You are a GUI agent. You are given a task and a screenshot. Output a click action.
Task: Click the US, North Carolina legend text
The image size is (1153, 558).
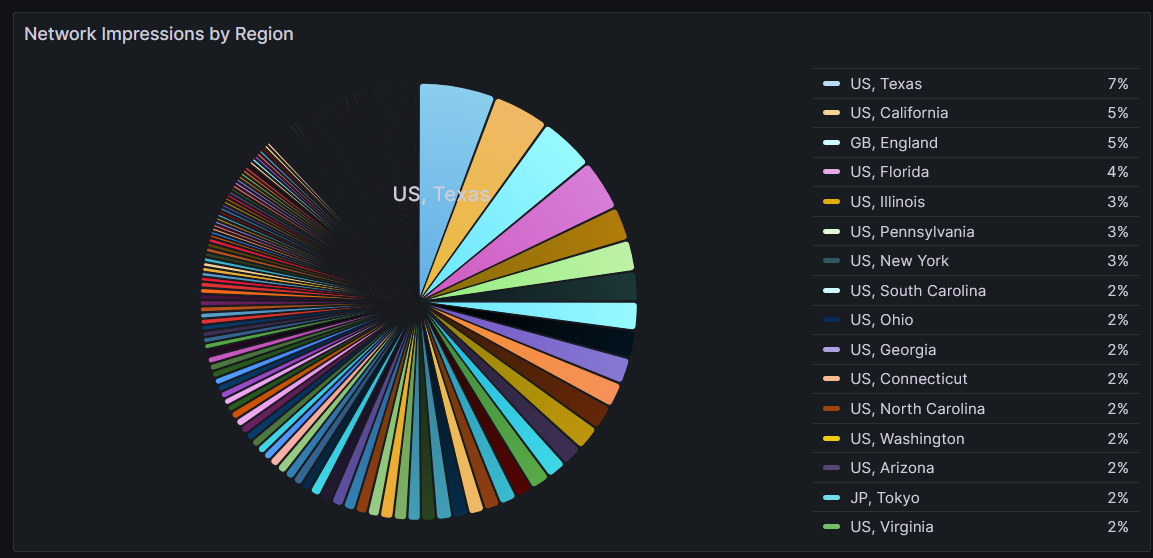[916, 409]
